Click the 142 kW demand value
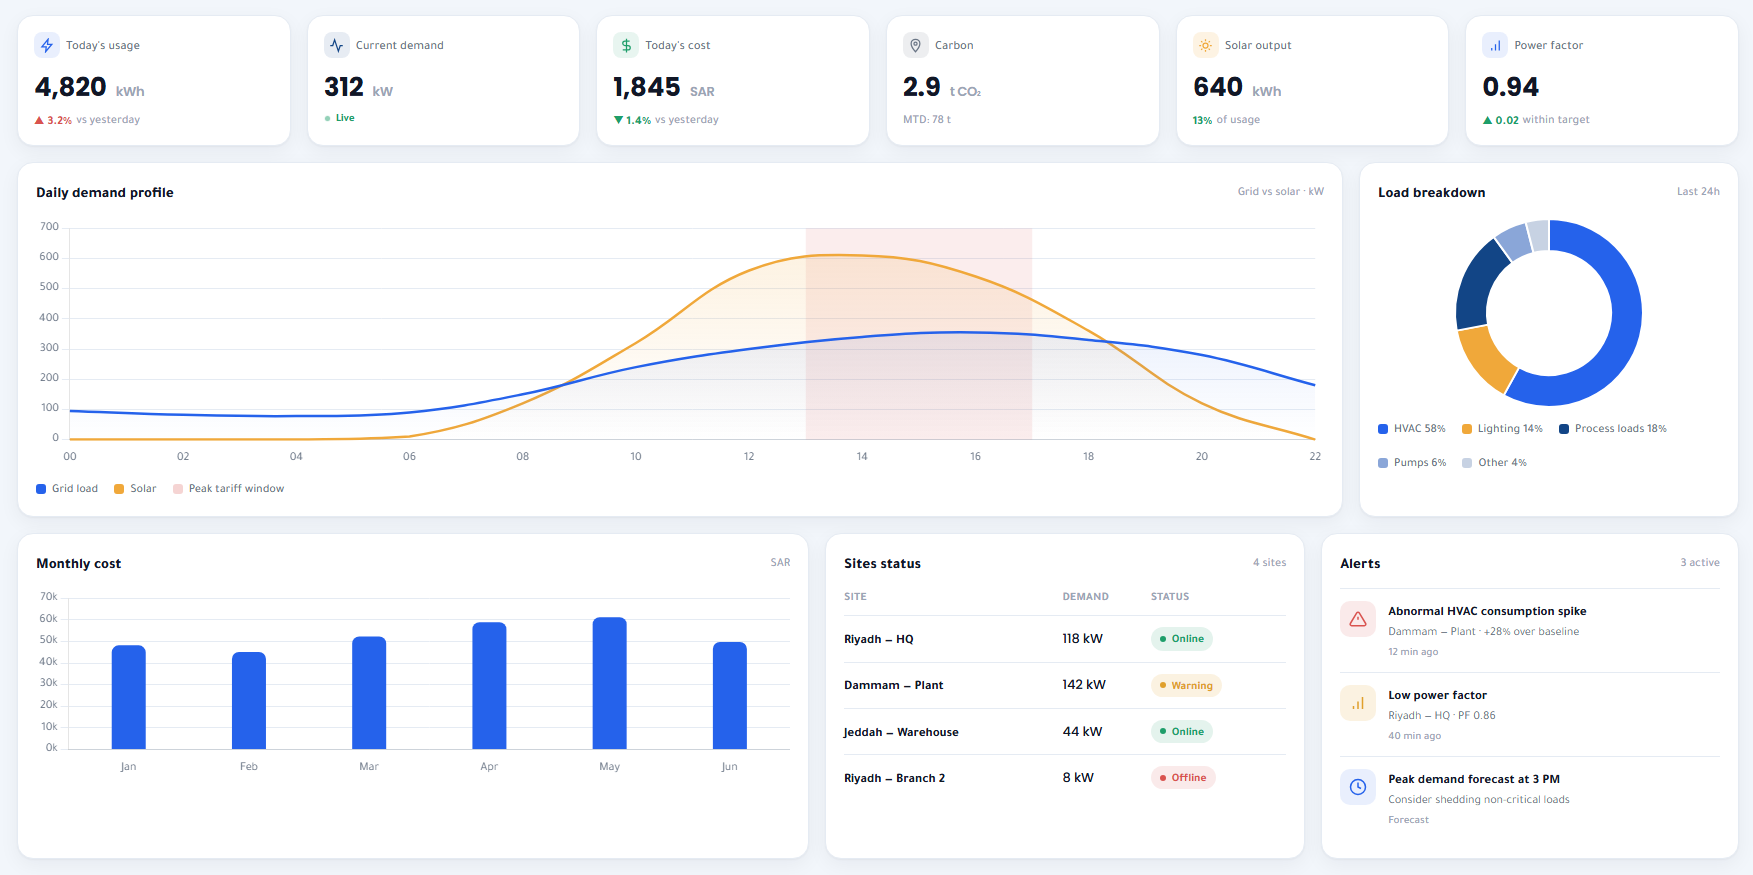The image size is (1753, 875). pyautogui.click(x=1084, y=685)
